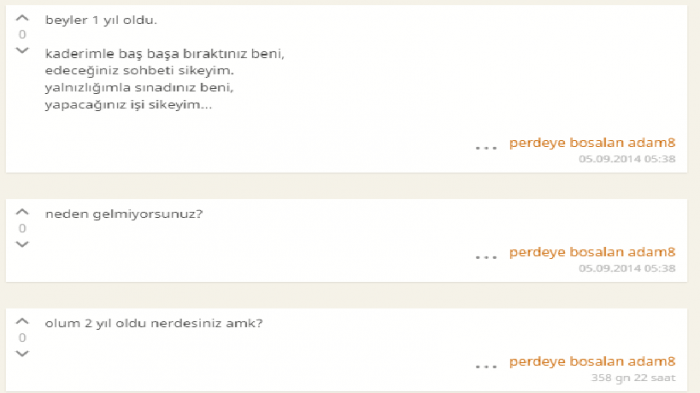Image resolution: width=700 pixels, height=393 pixels.
Task: Open author profile under 'neden gelmiyorsunuz?' entry
Action: [x=592, y=252]
